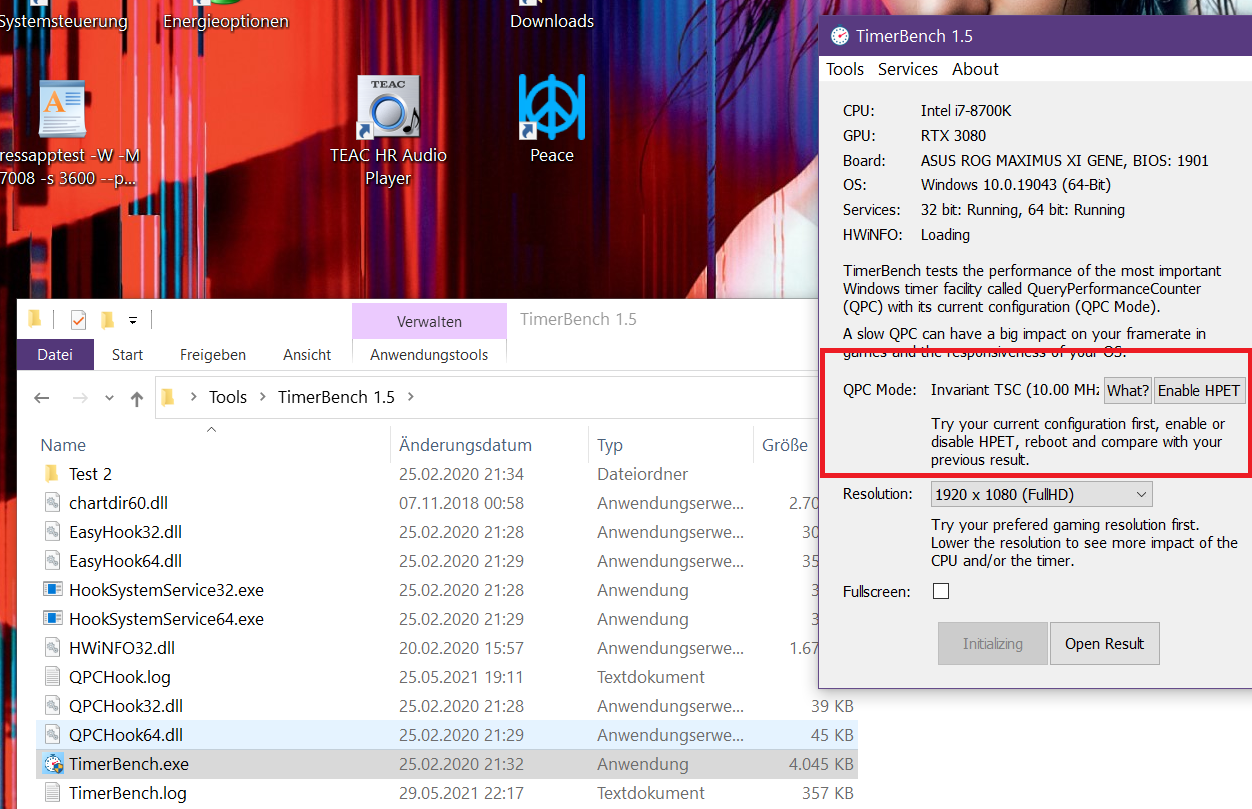Open the Datei tab in Explorer
The height and width of the screenshot is (809, 1252).
[55, 354]
